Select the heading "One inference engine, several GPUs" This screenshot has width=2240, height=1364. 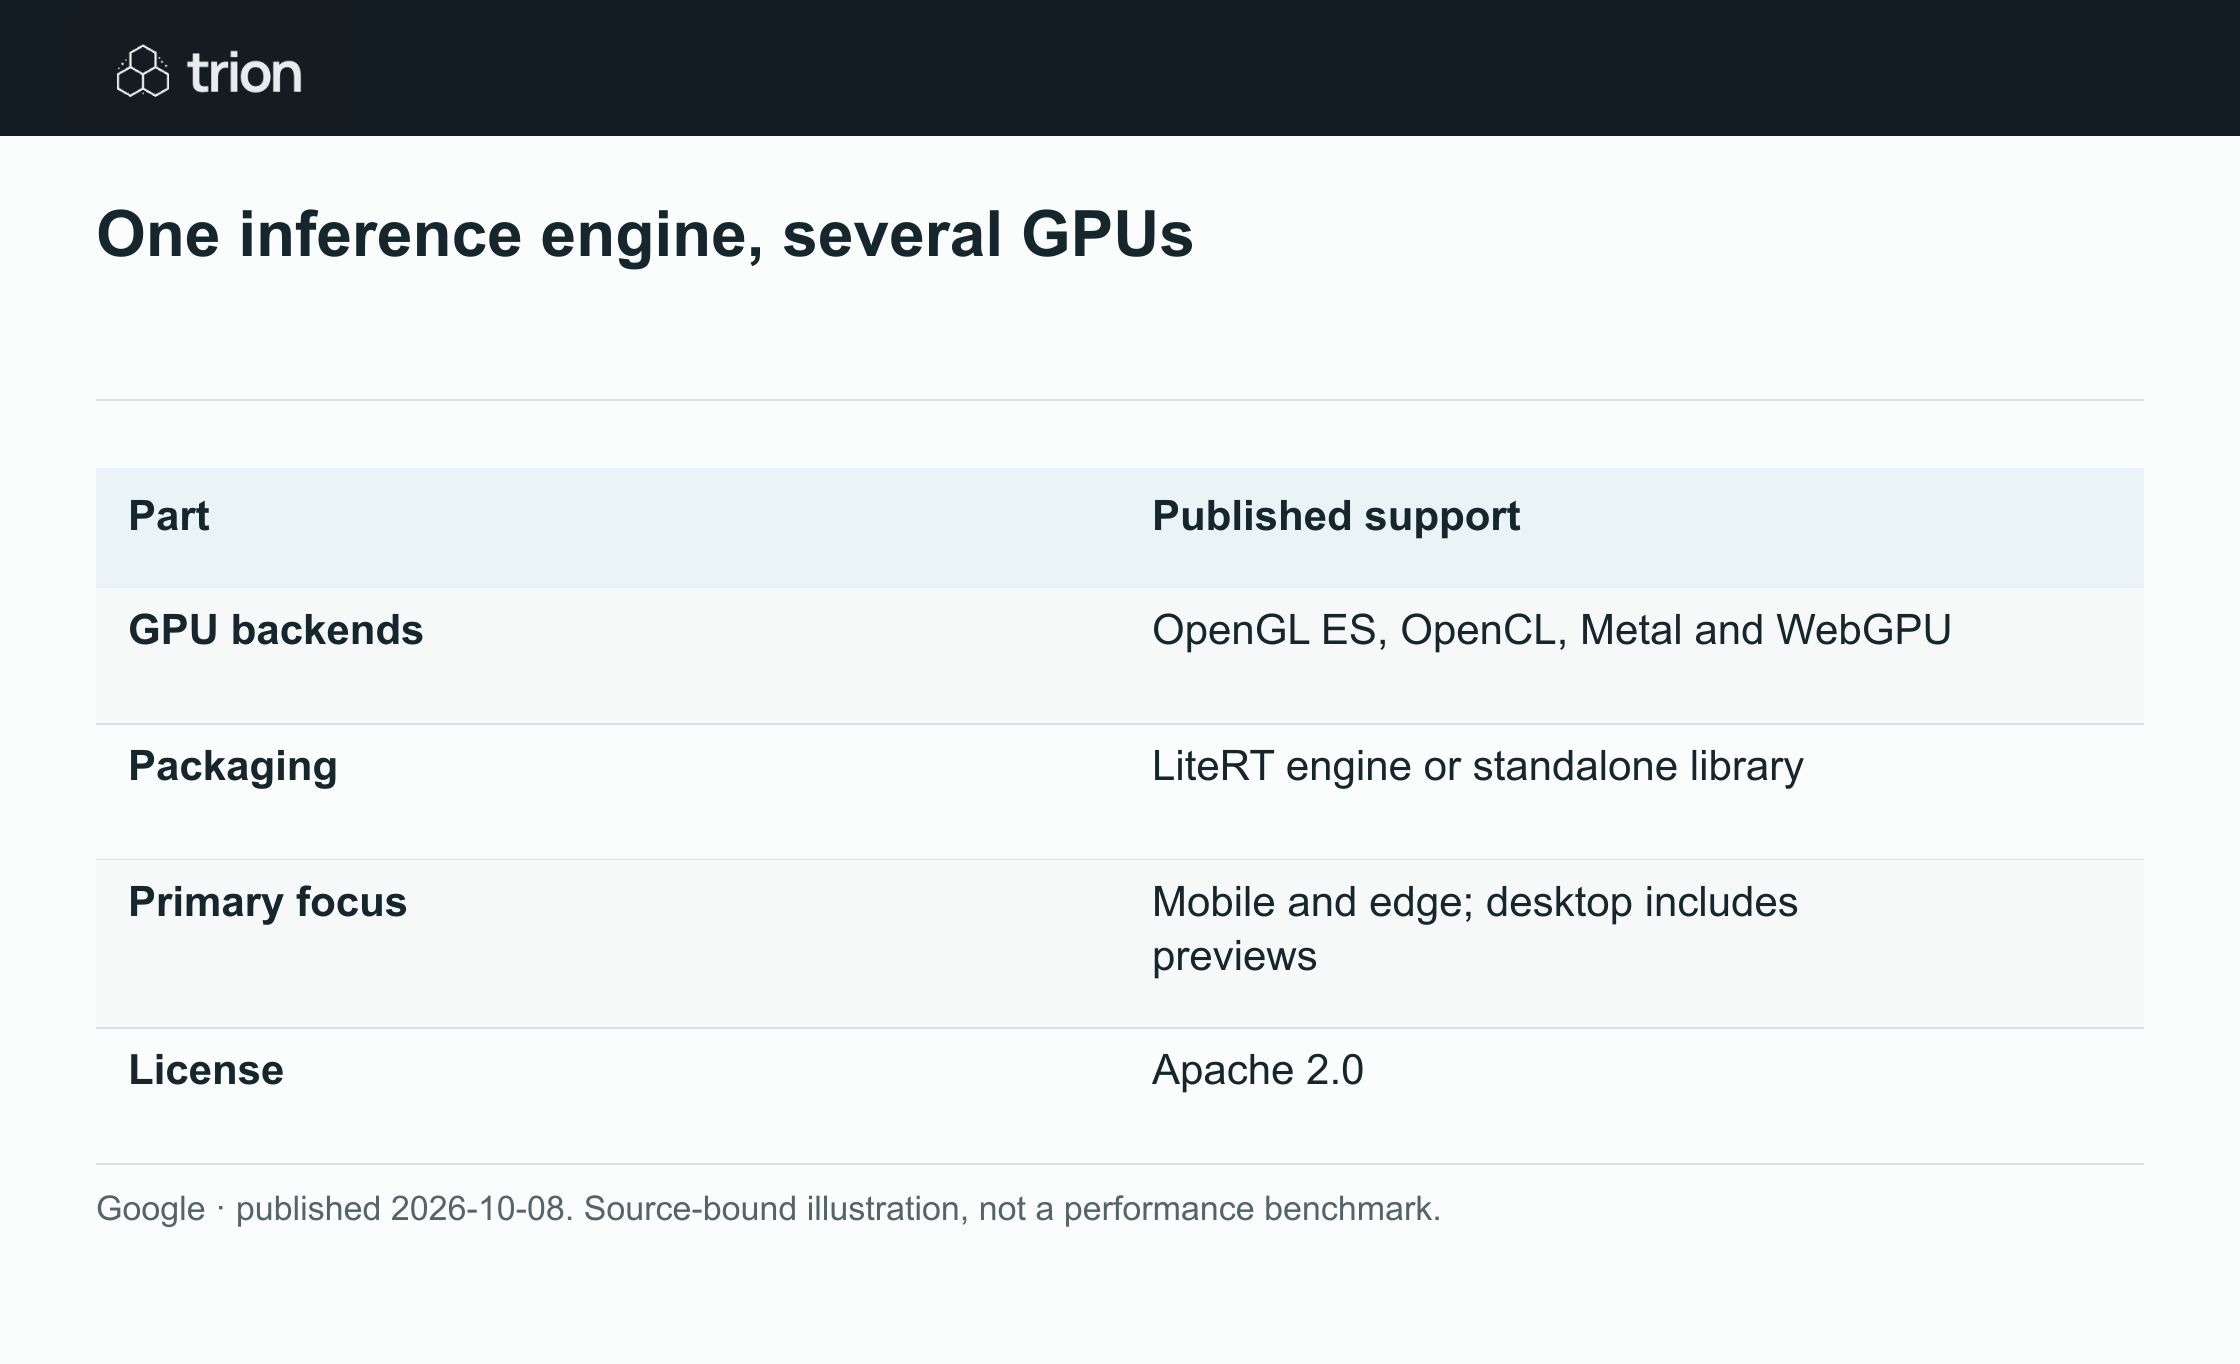(x=645, y=234)
